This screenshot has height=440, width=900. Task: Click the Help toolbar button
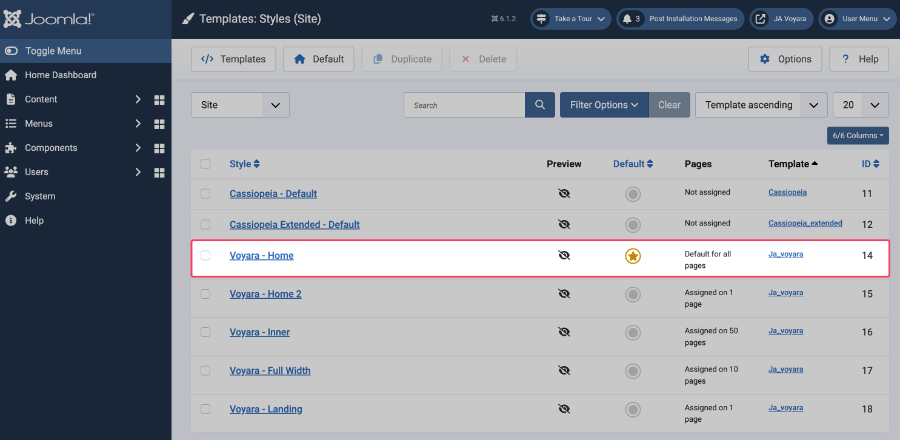pos(859,59)
